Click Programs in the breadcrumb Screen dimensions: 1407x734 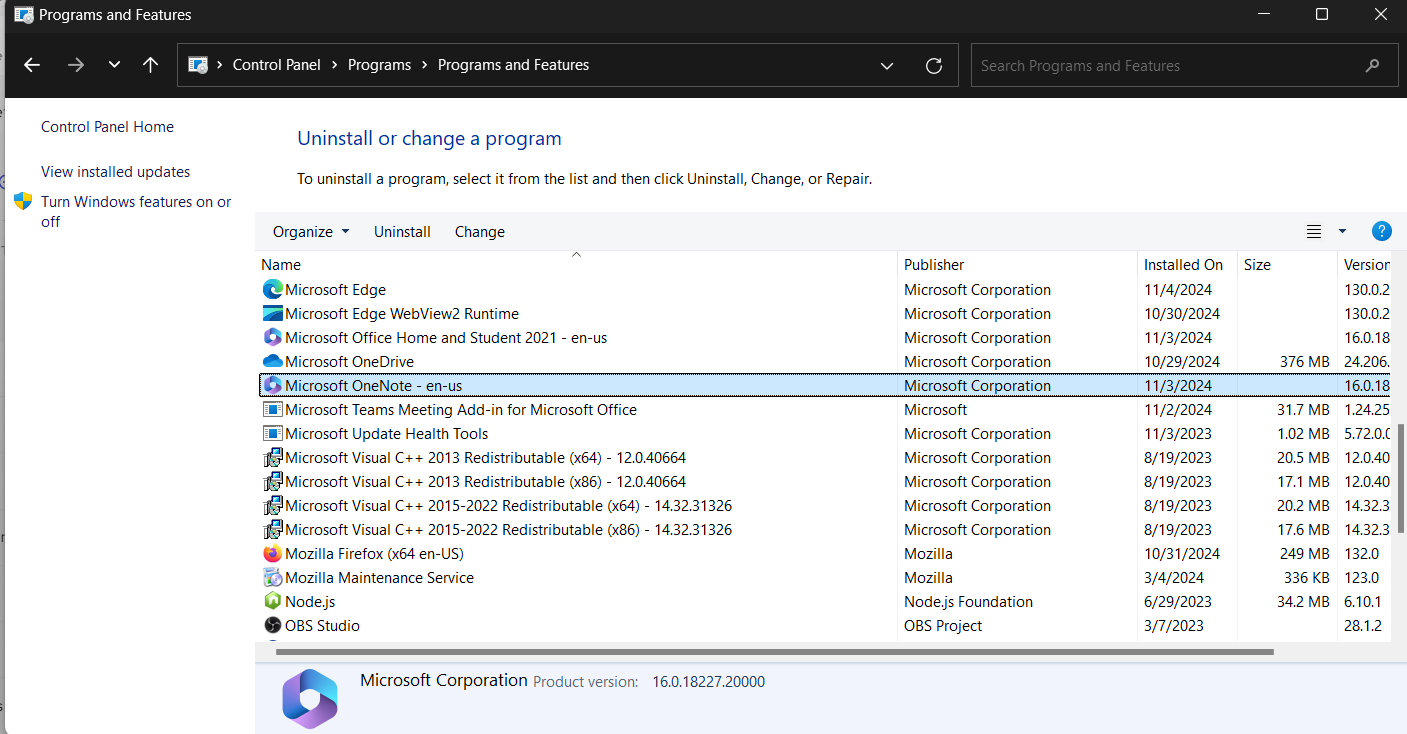point(379,65)
